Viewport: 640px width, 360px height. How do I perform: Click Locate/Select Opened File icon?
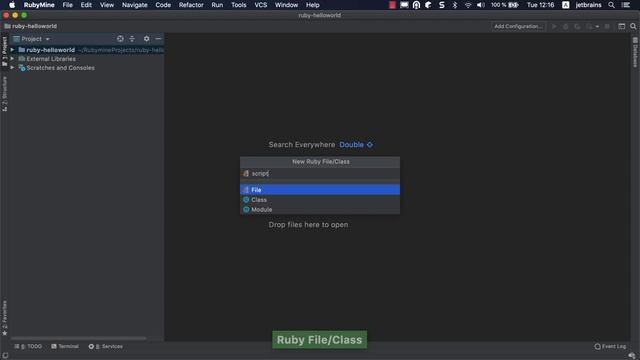[120, 39]
